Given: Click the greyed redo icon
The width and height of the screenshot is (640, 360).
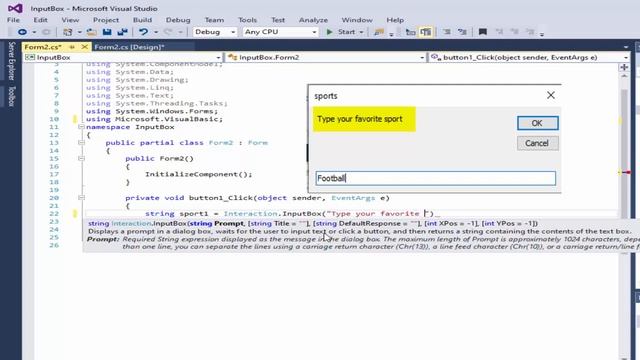Looking at the screenshot, I should point(168,32).
